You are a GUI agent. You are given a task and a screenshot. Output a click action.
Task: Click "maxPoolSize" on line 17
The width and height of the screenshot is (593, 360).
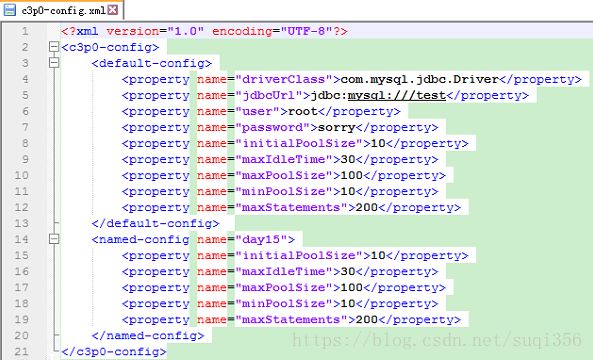pyautogui.click(x=284, y=287)
